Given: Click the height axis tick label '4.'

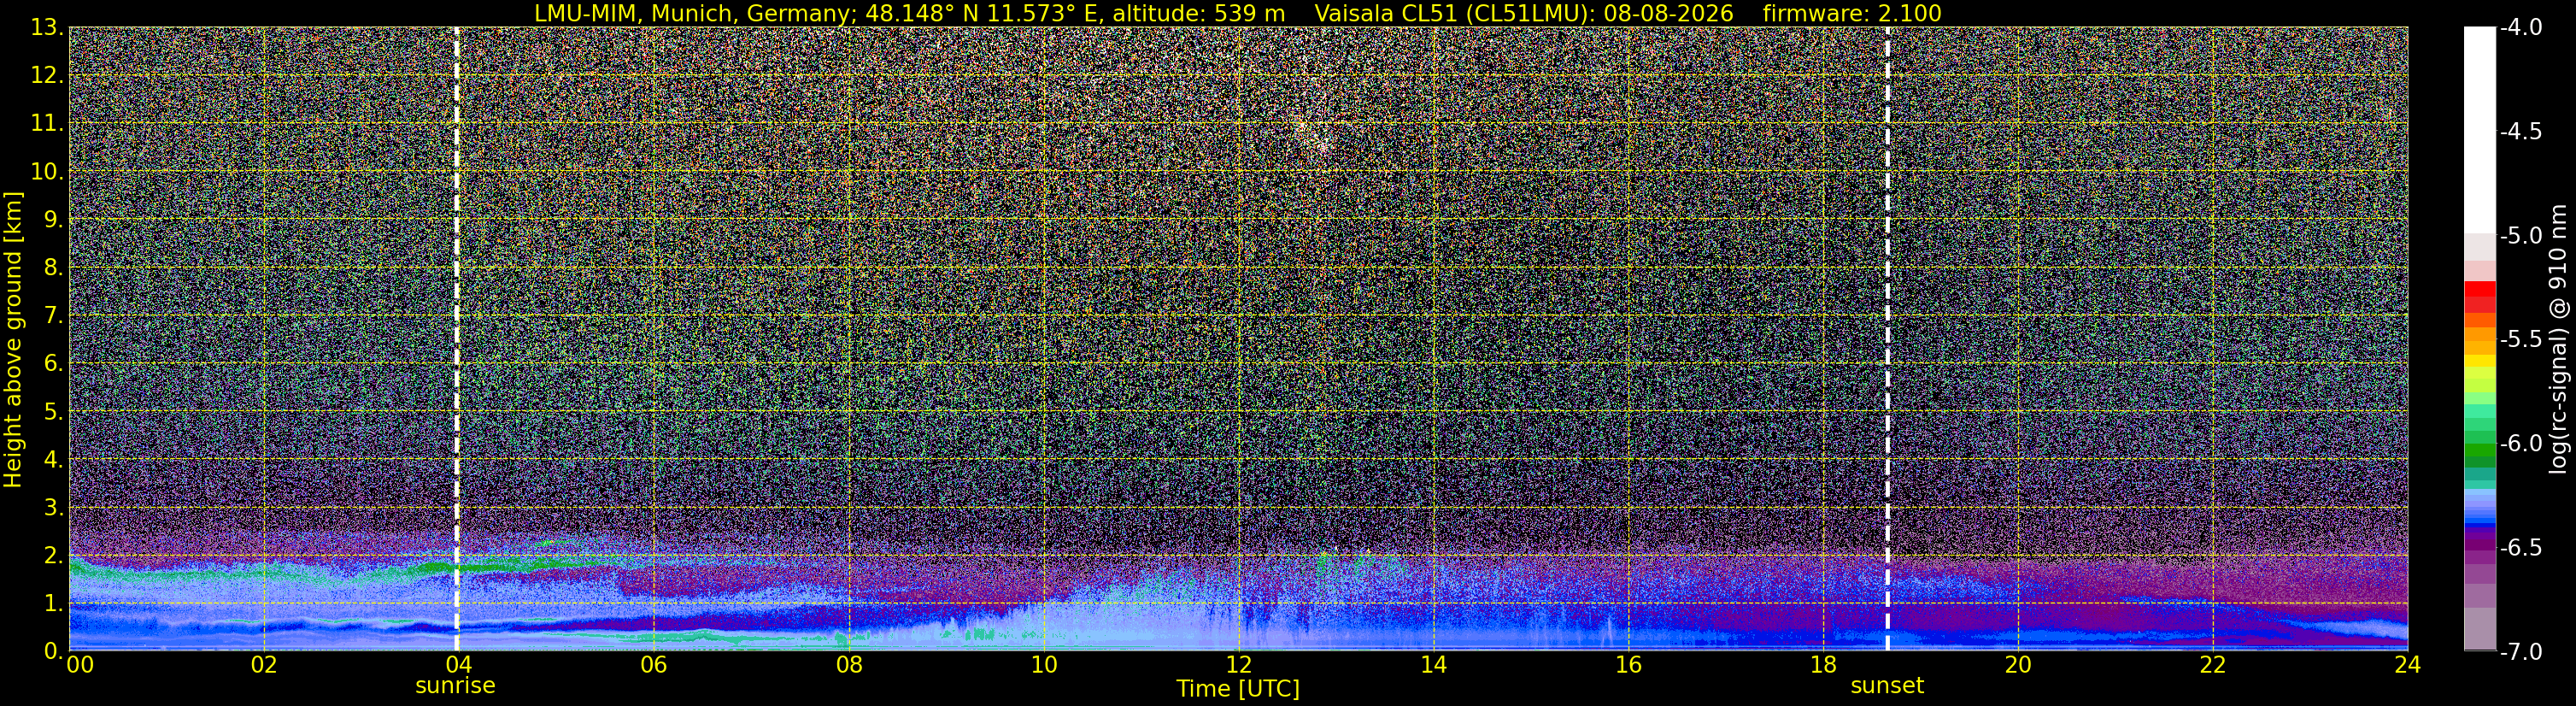Looking at the screenshot, I should tap(54, 459).
